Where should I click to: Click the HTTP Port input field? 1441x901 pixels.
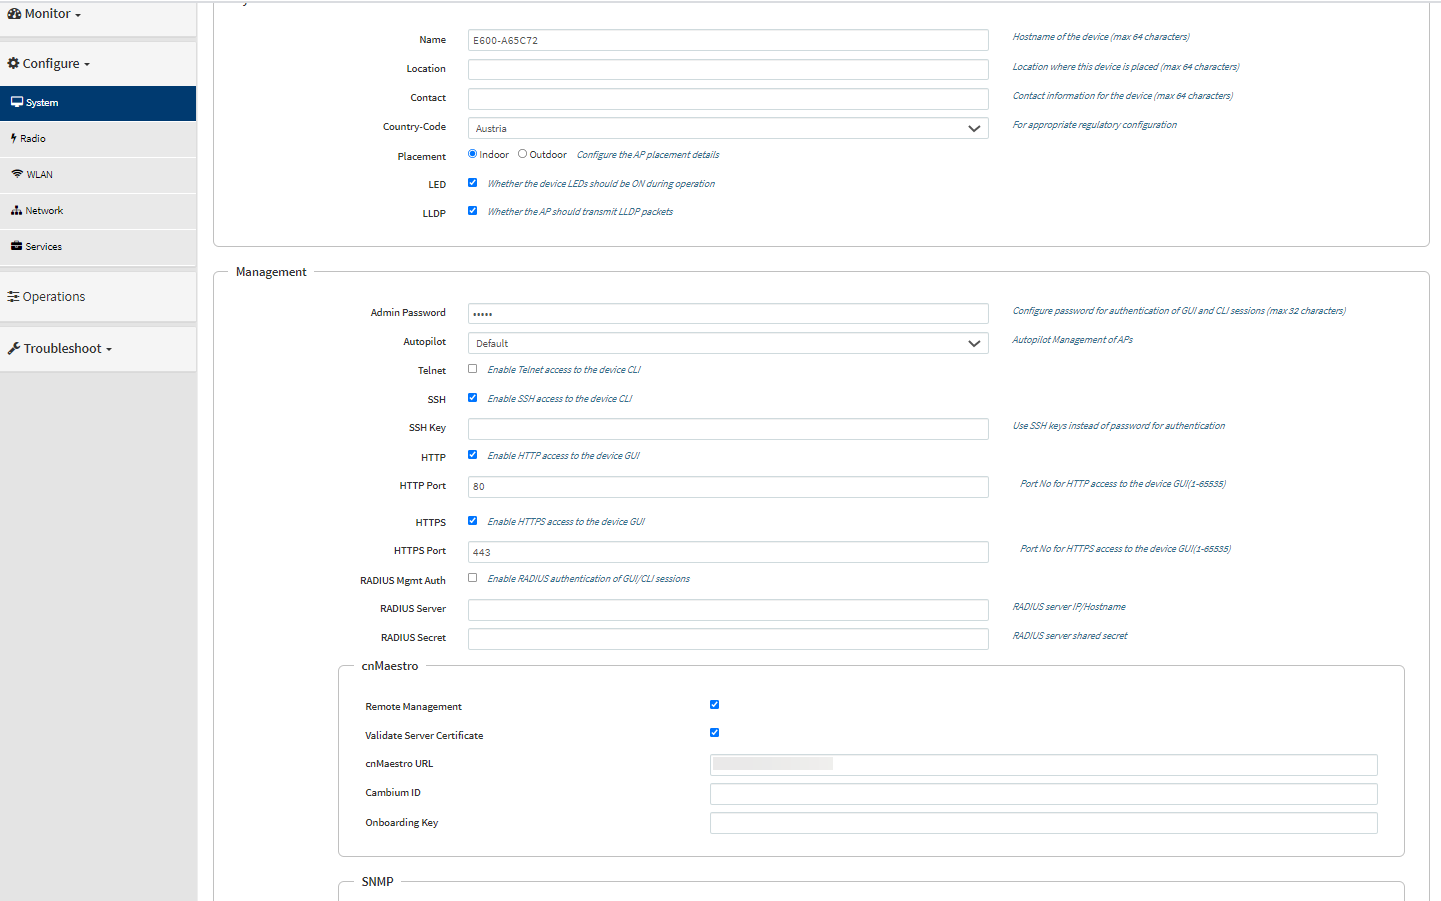coord(727,487)
